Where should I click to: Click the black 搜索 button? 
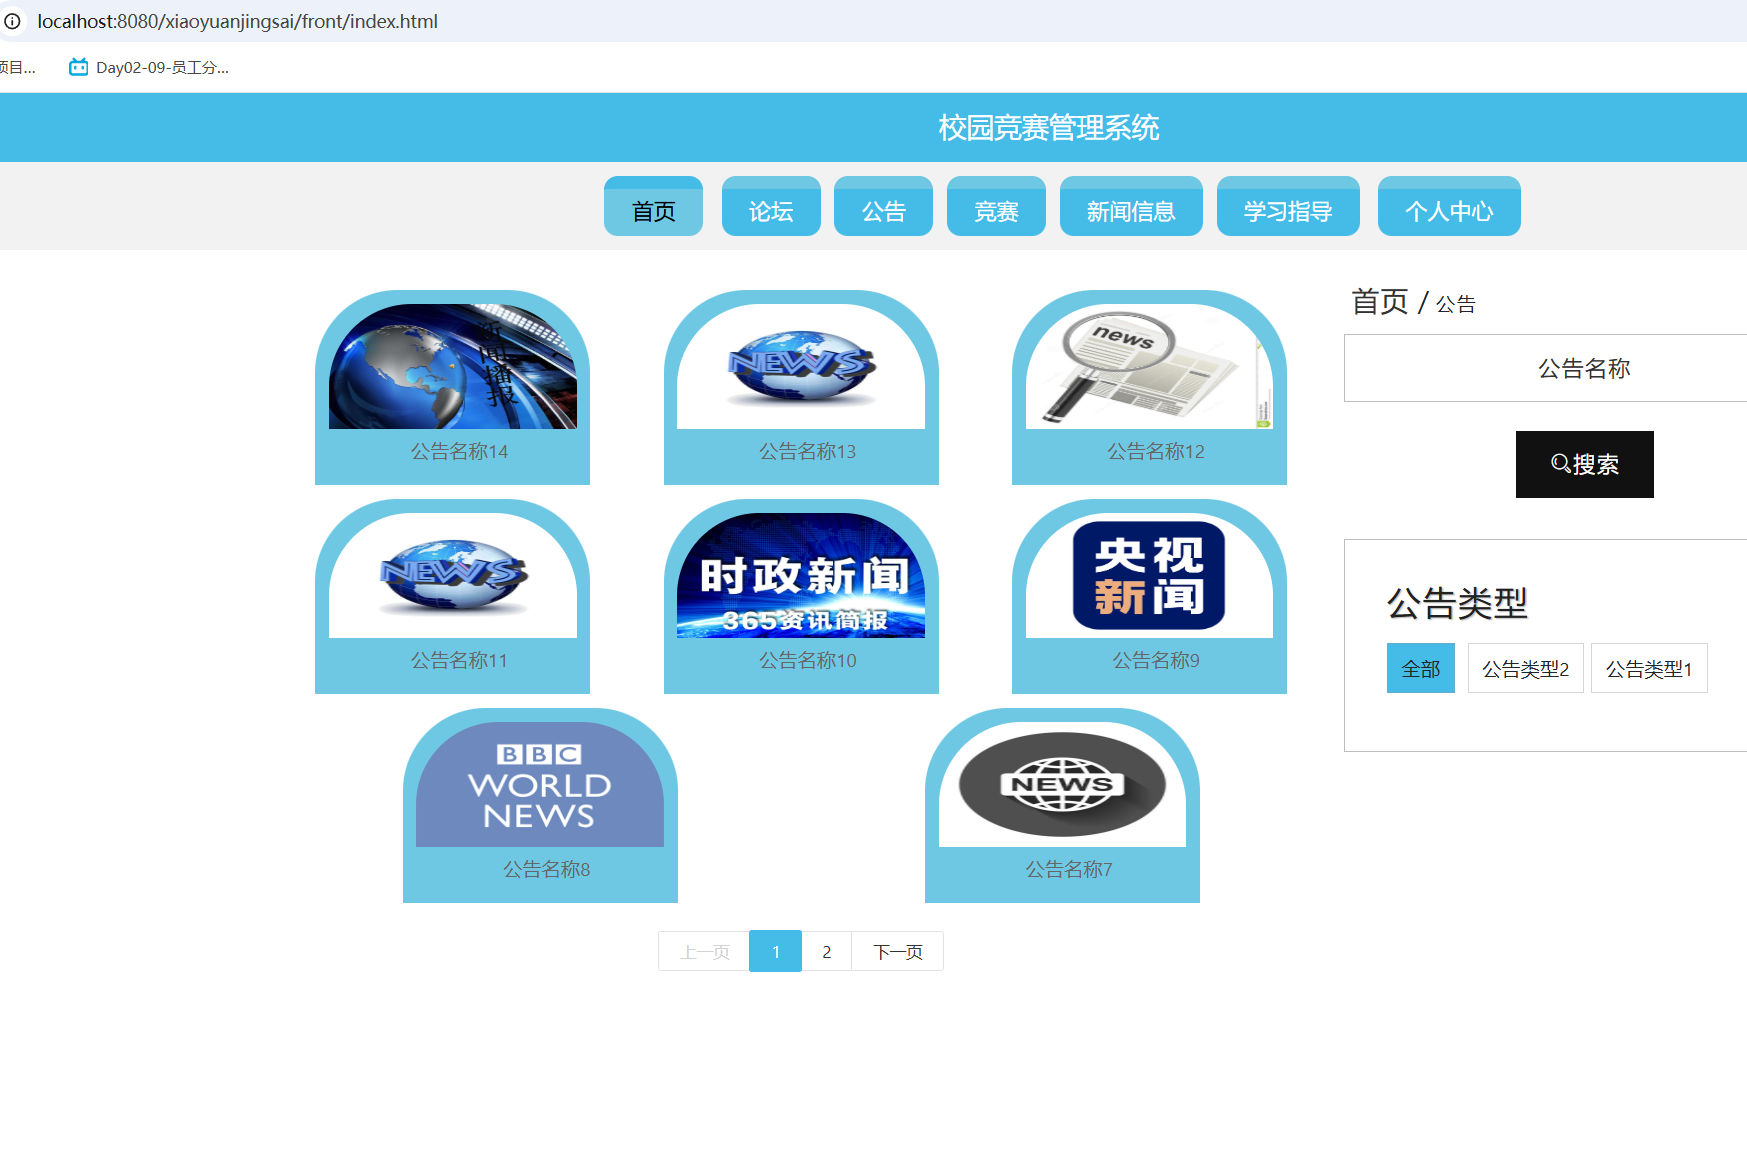[x=1584, y=464]
